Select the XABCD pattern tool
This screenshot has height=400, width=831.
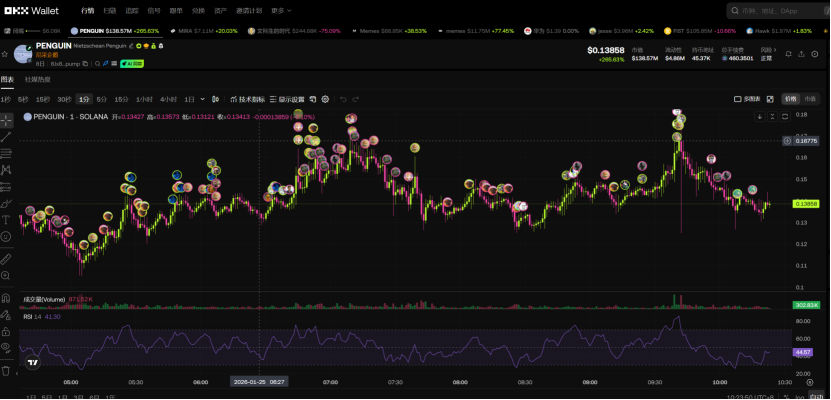(x=6, y=170)
